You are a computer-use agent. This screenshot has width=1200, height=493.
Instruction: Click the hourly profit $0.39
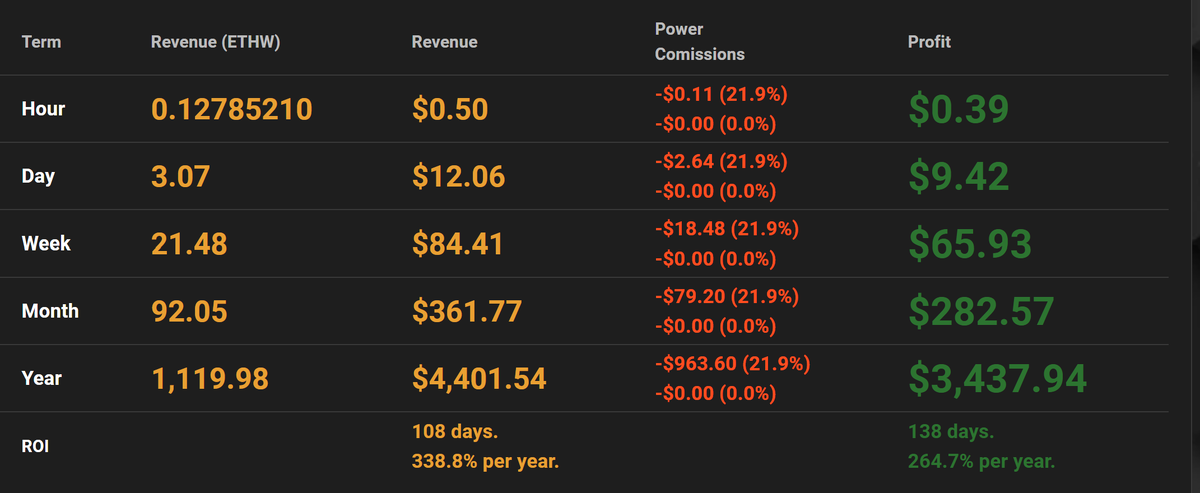(959, 109)
